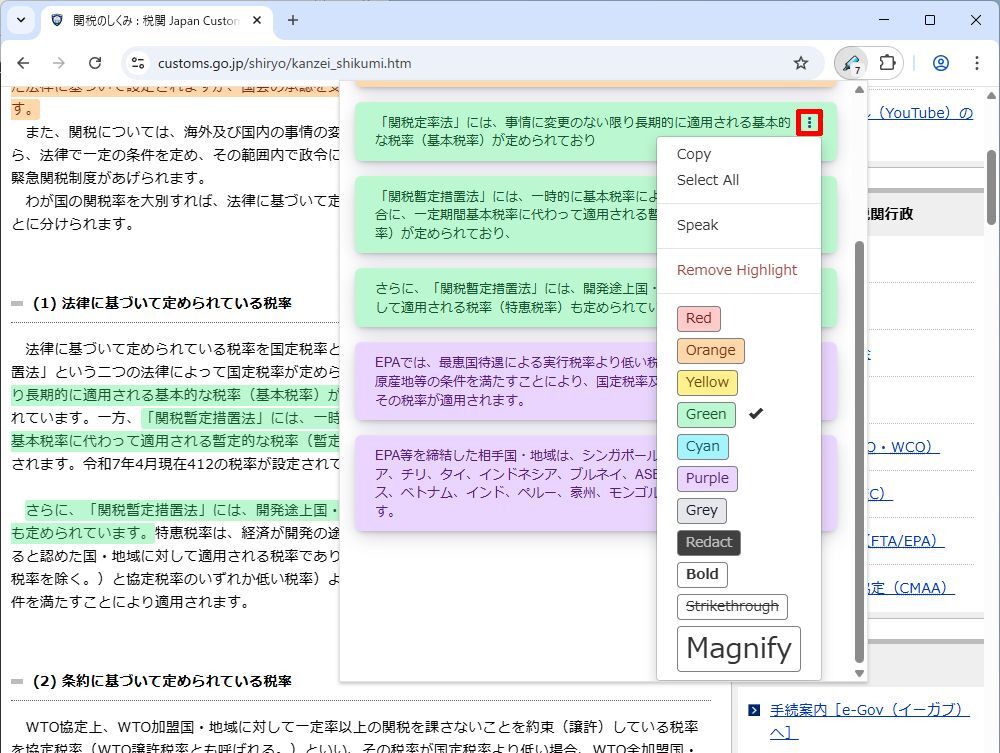Screen dimensions: 1000x753
Task: Pick the Yellow highlight color
Action: tap(707, 383)
